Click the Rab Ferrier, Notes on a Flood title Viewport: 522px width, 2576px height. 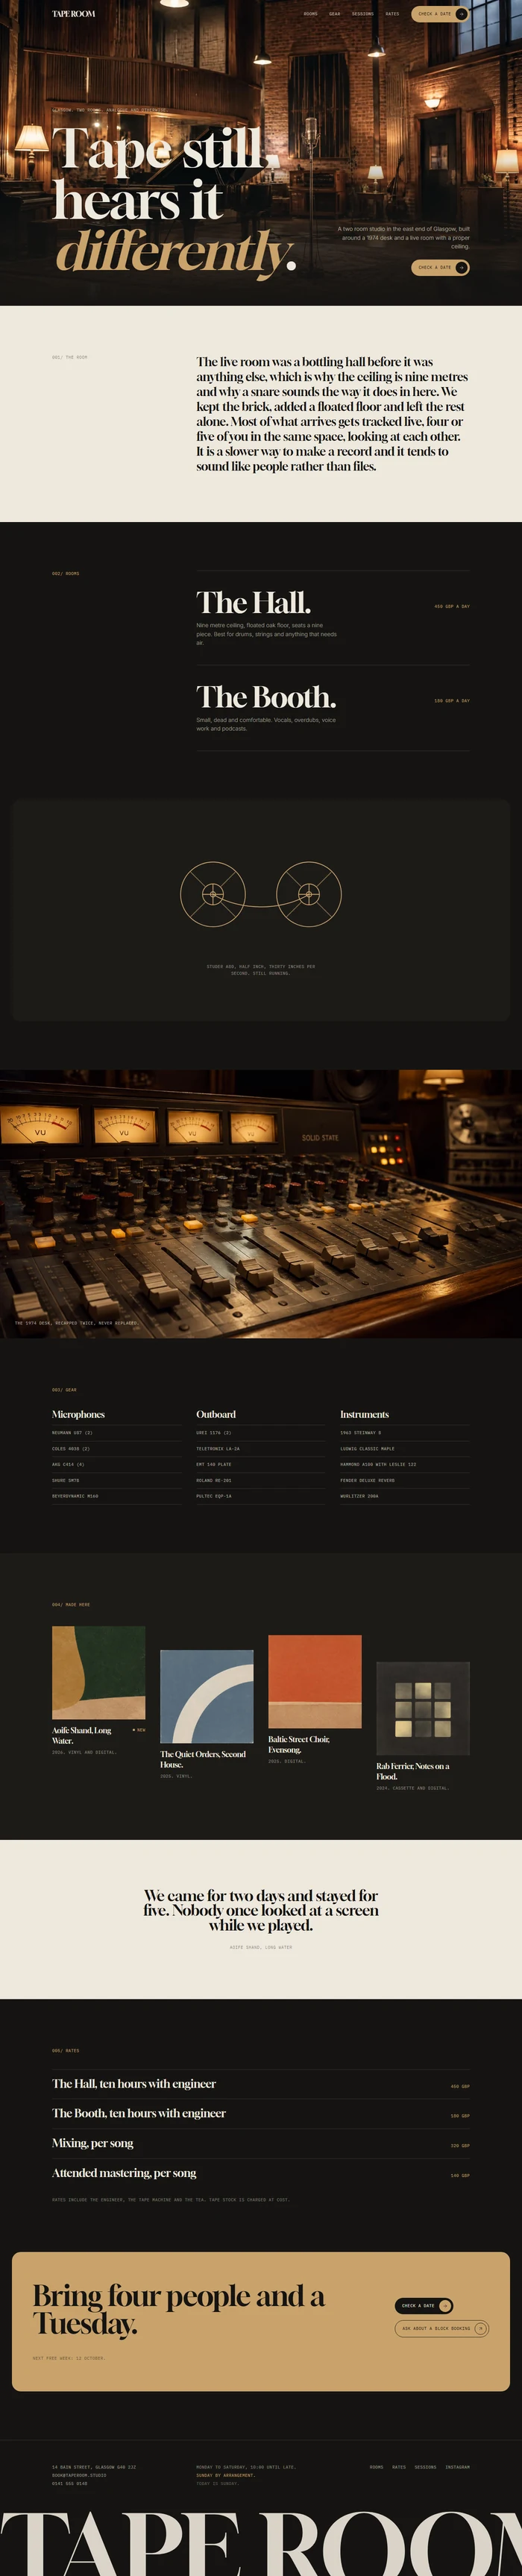[413, 1771]
